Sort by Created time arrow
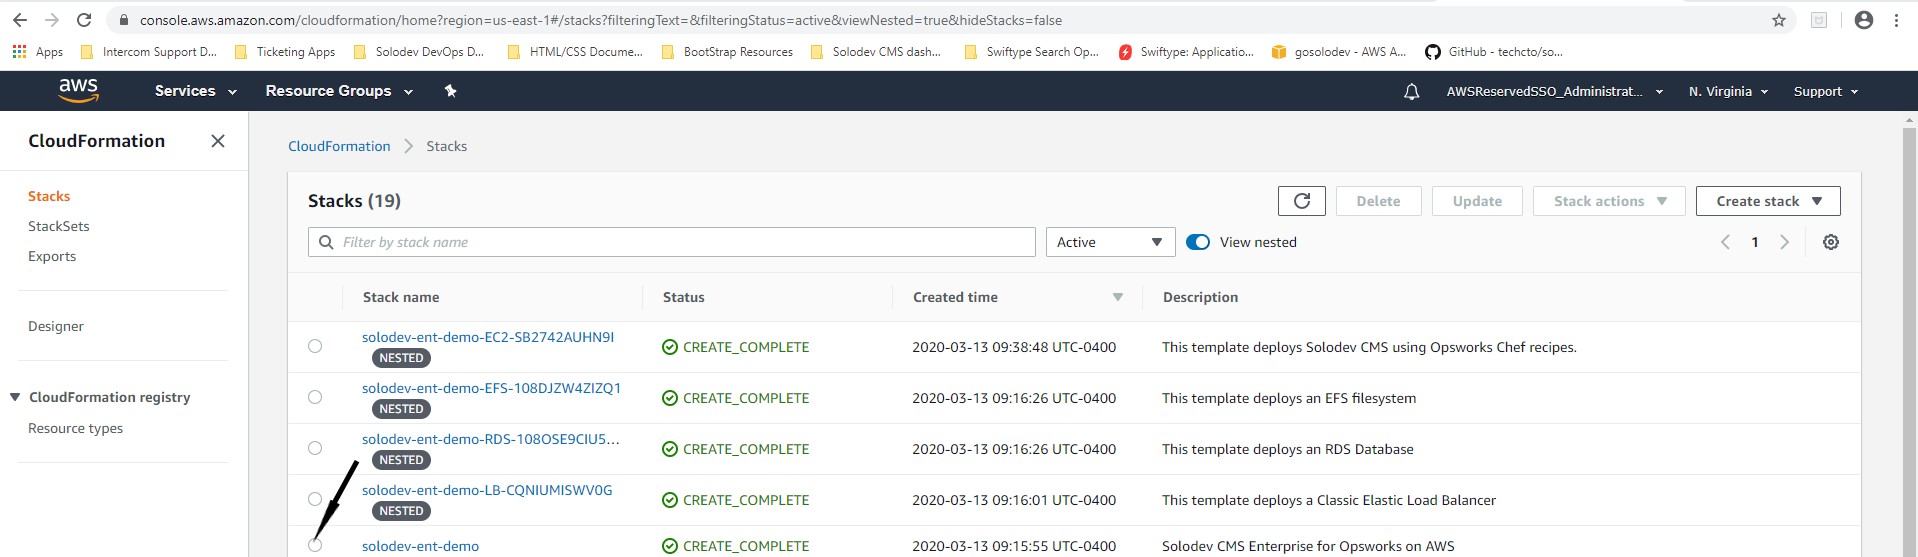The image size is (1918, 557). 1118,297
